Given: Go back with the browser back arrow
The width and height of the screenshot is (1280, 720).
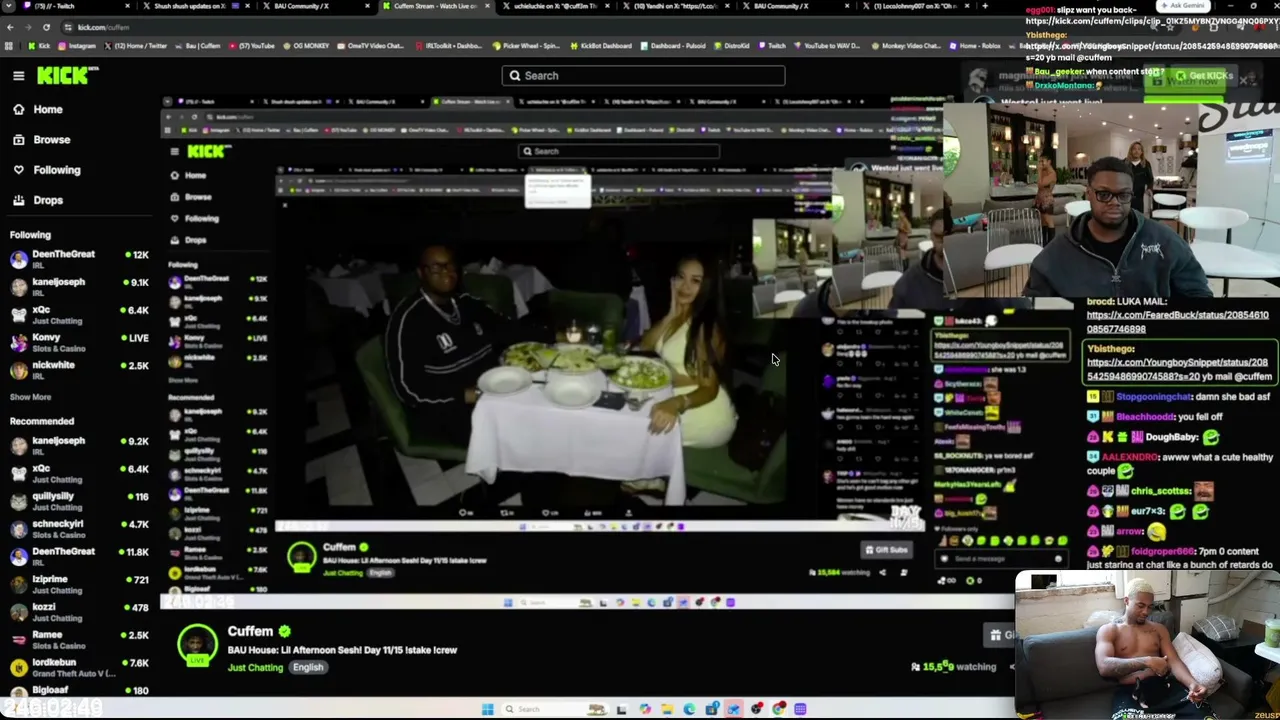Looking at the screenshot, I should click(11, 27).
